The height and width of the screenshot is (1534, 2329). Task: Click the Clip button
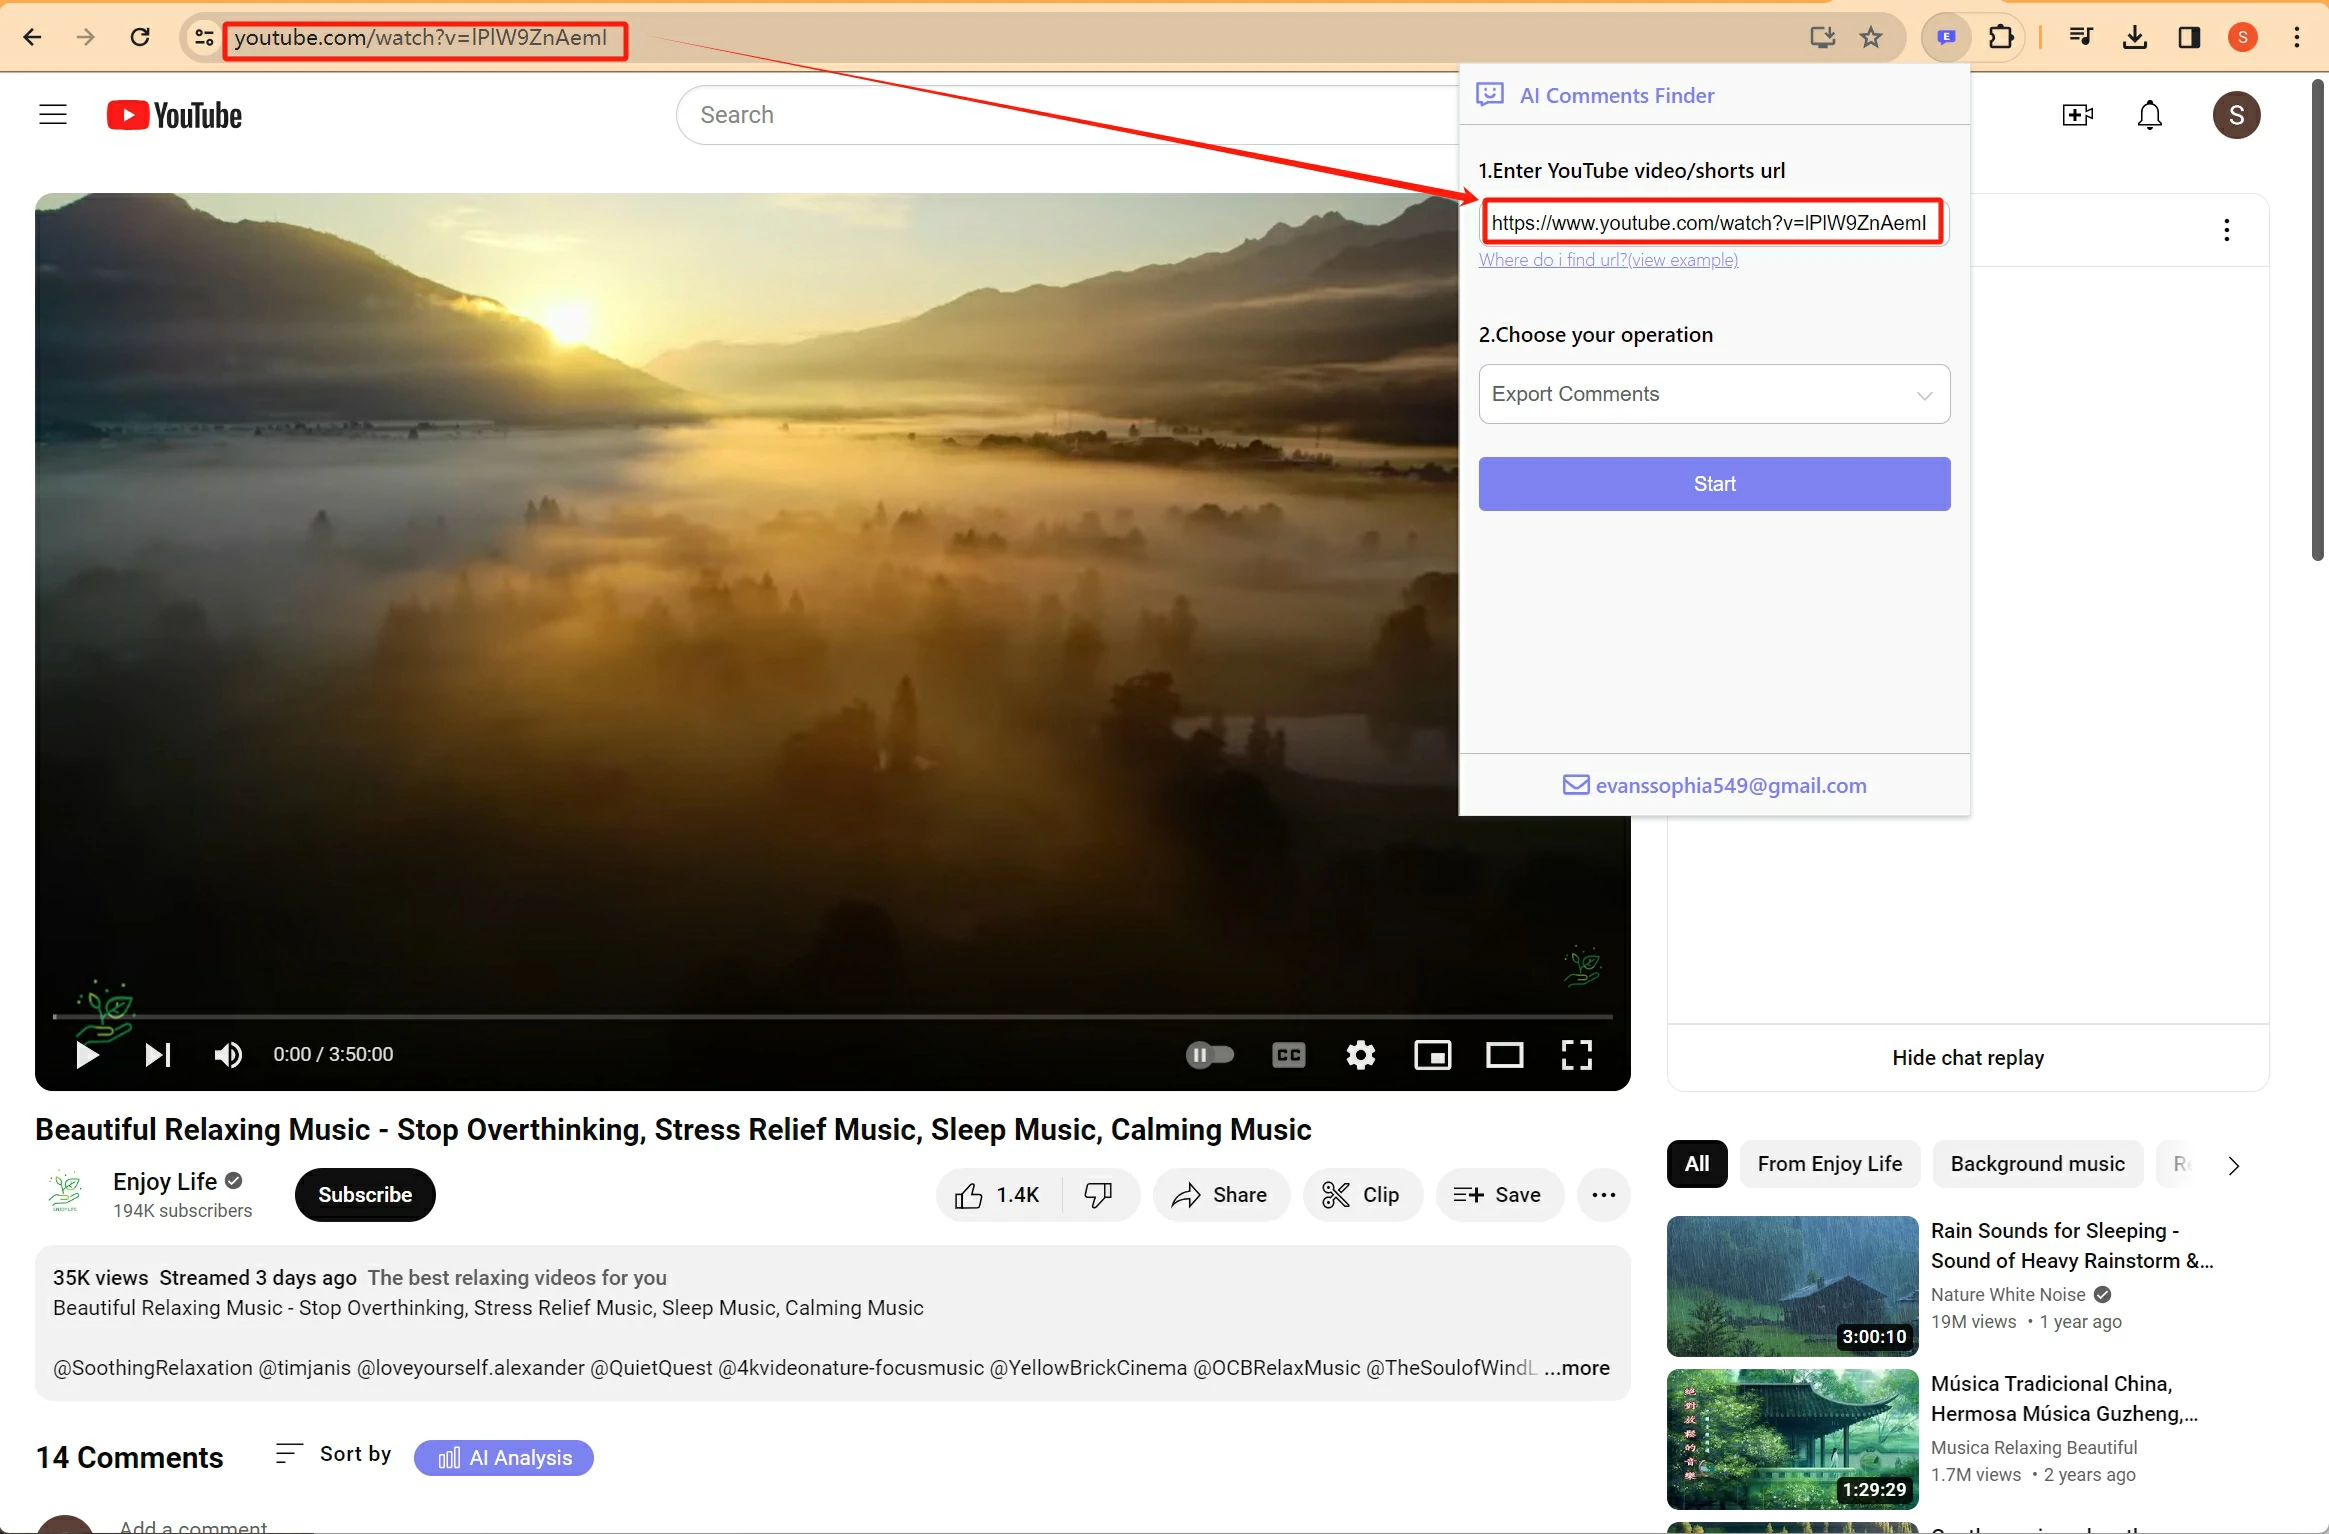point(1362,1195)
